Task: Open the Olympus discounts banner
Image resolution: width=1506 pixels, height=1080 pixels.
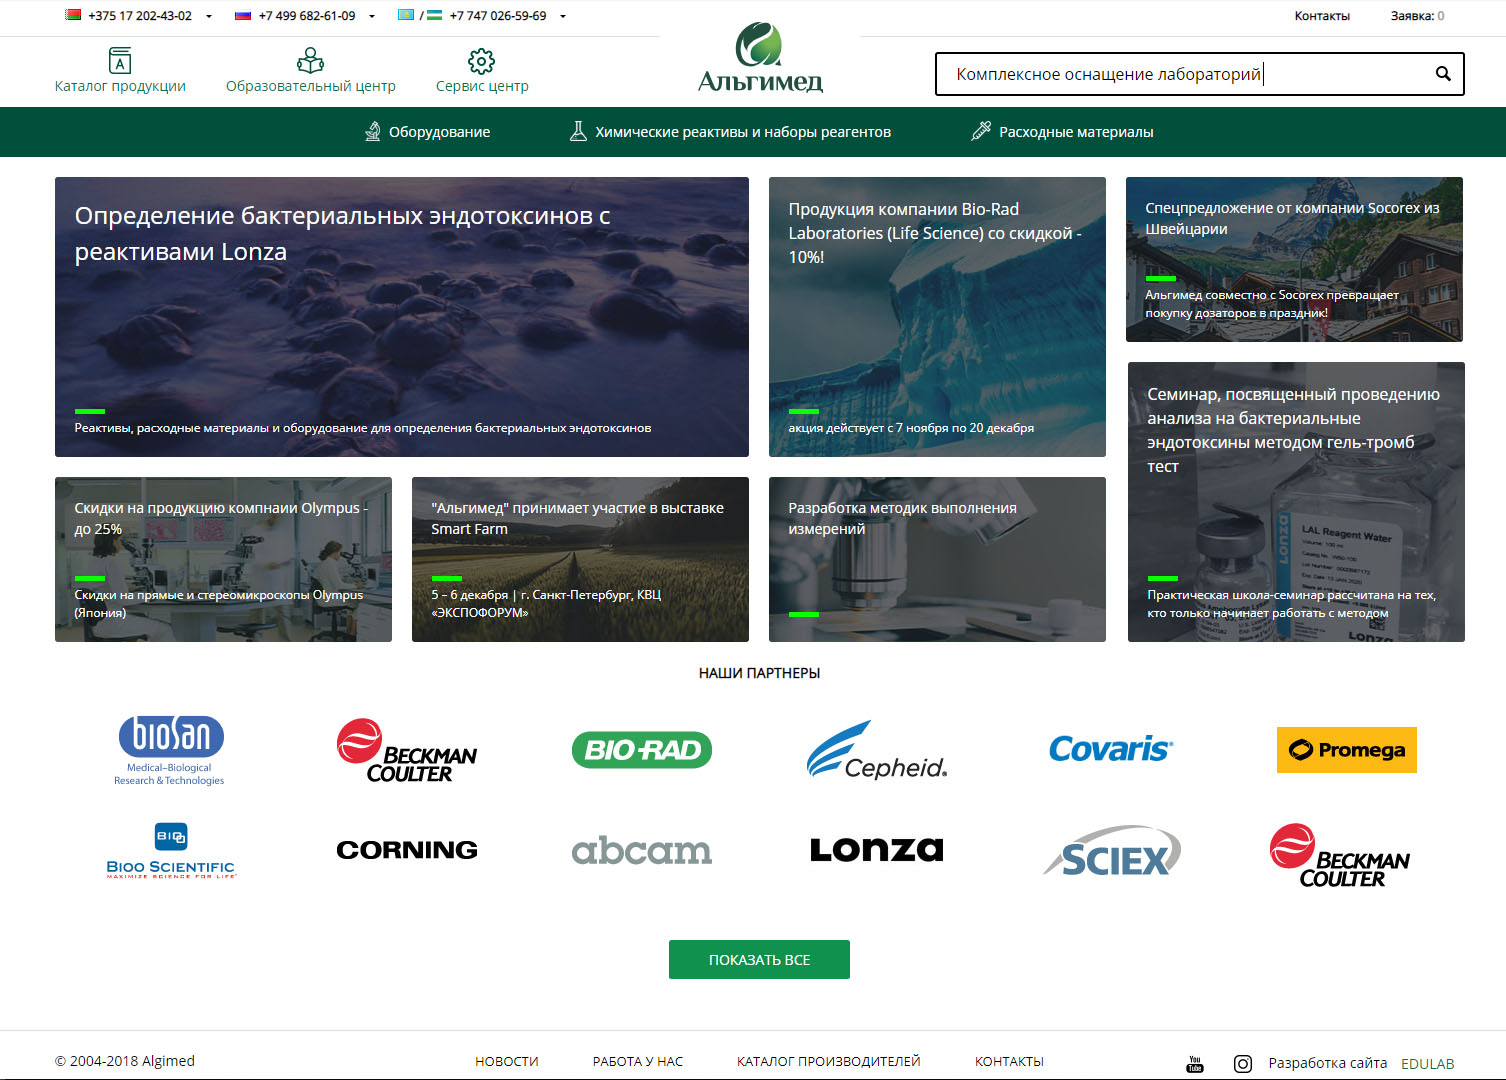Action: (x=223, y=560)
